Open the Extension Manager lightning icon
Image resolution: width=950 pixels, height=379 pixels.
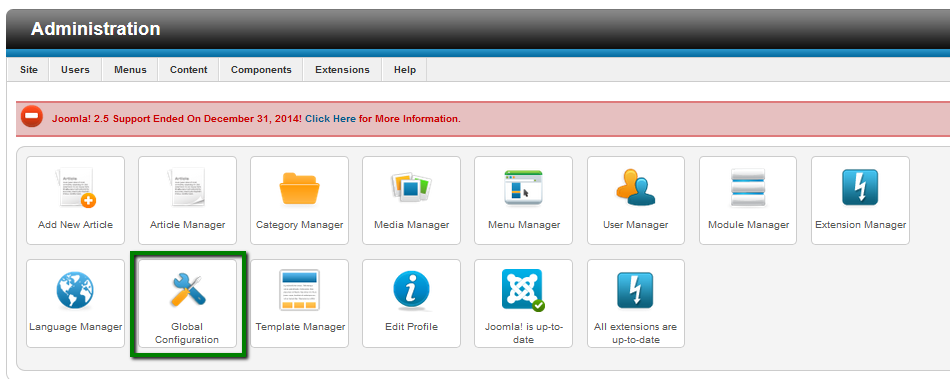click(x=860, y=188)
